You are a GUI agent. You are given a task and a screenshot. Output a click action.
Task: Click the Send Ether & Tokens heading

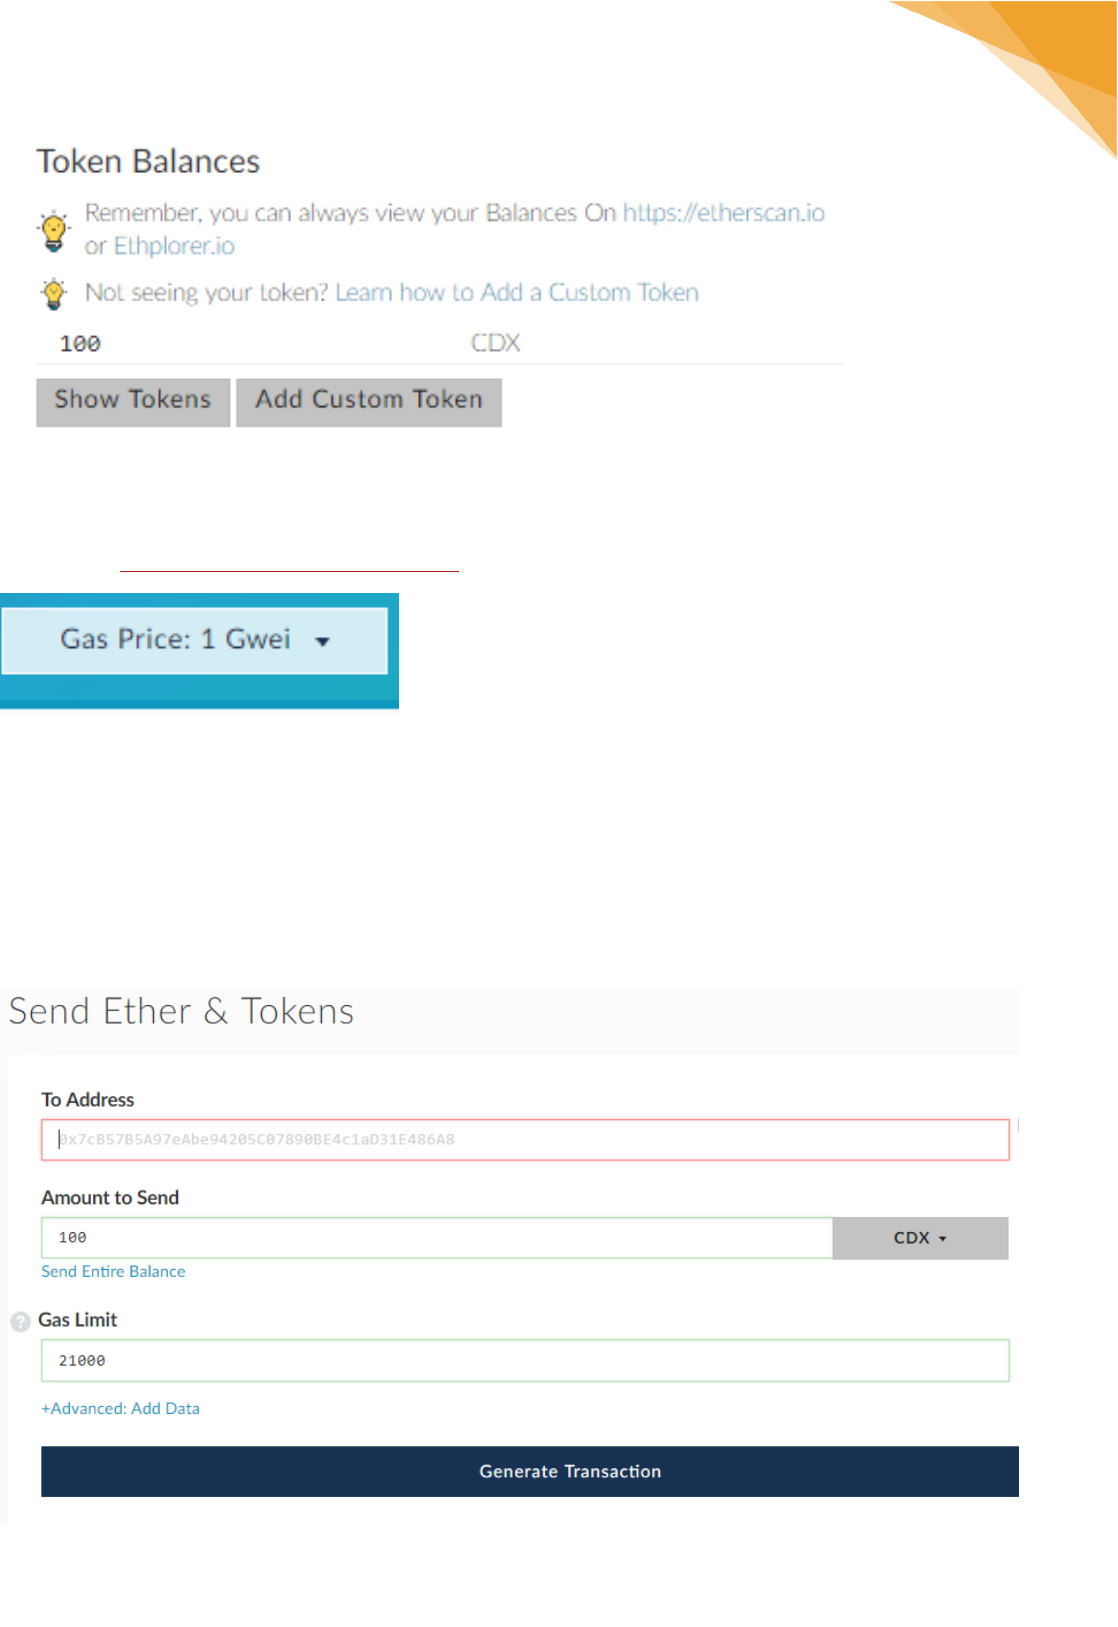tap(181, 1011)
